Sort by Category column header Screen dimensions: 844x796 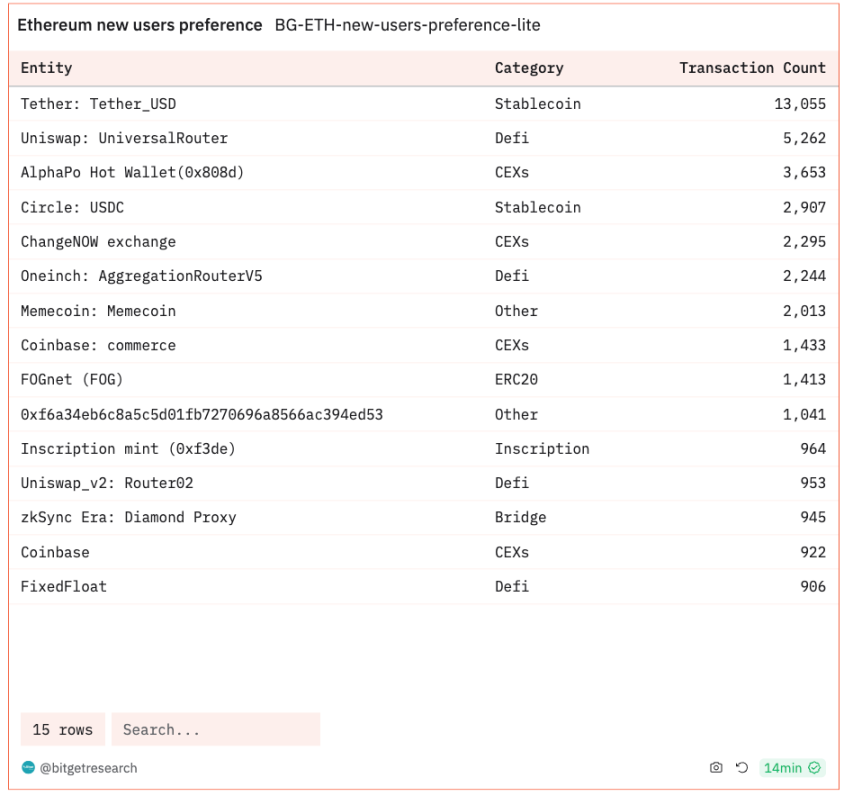pyautogui.click(x=529, y=68)
